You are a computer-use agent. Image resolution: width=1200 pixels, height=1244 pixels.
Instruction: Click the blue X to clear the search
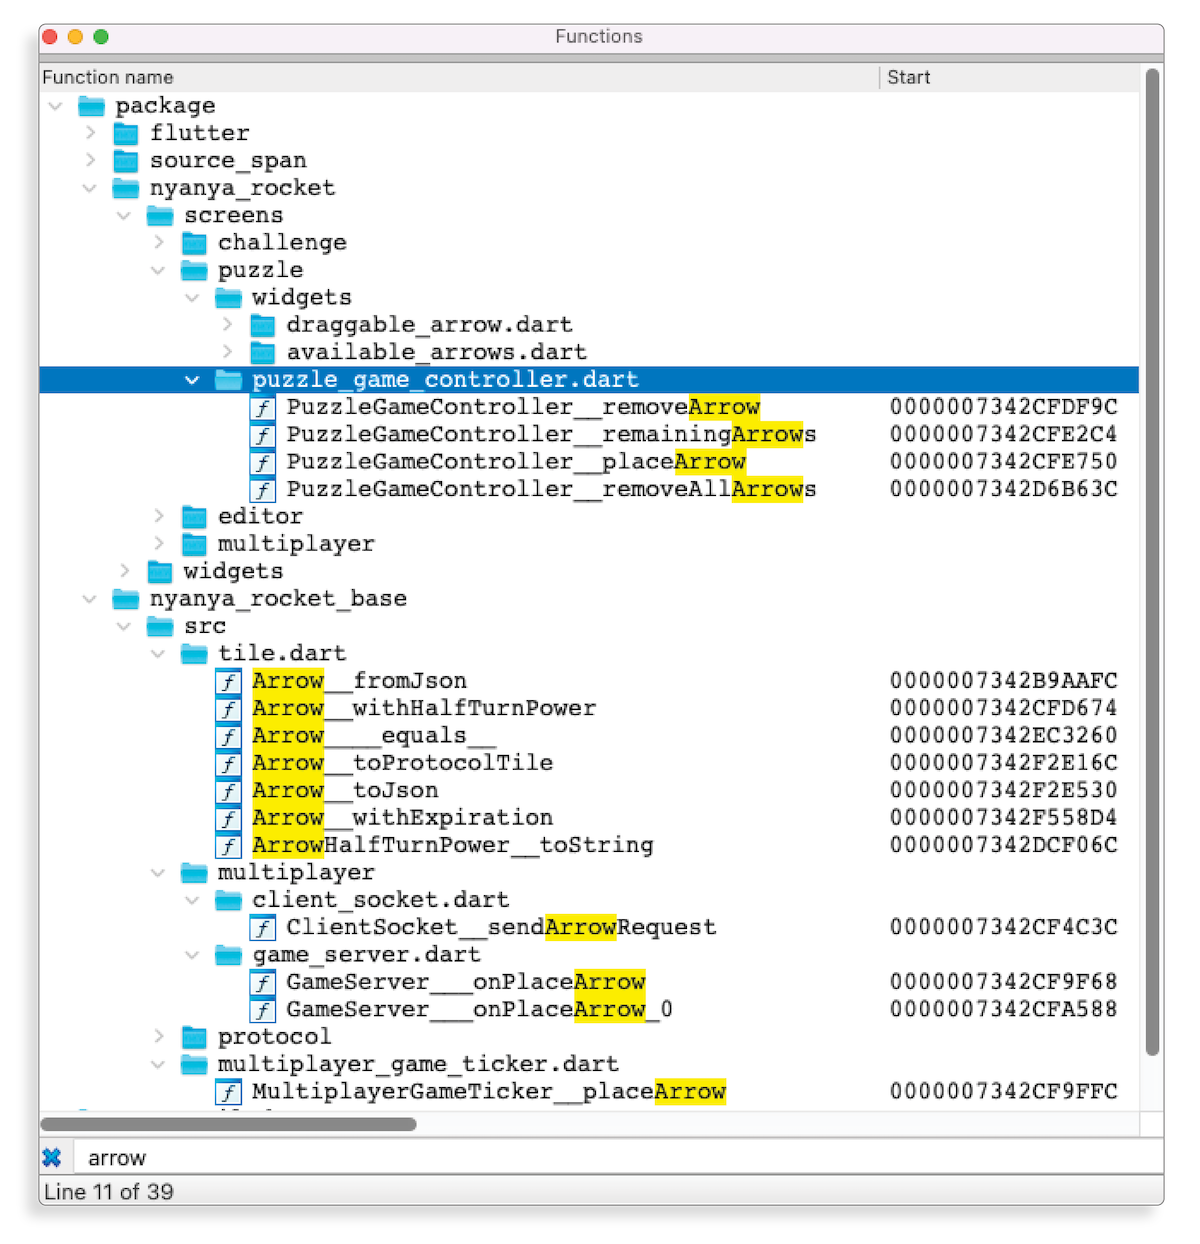point(52,1157)
